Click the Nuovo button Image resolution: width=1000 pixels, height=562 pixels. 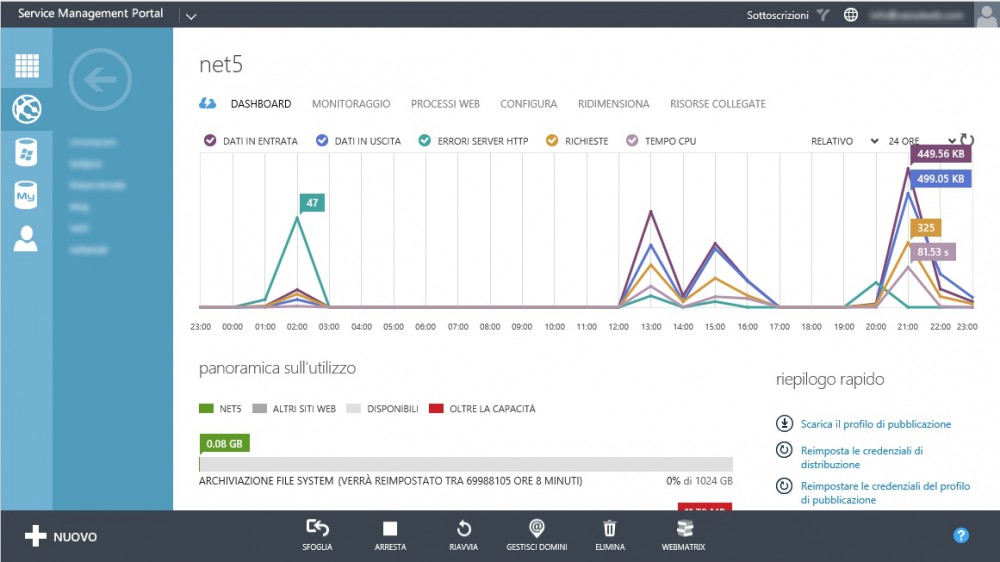[62, 537]
